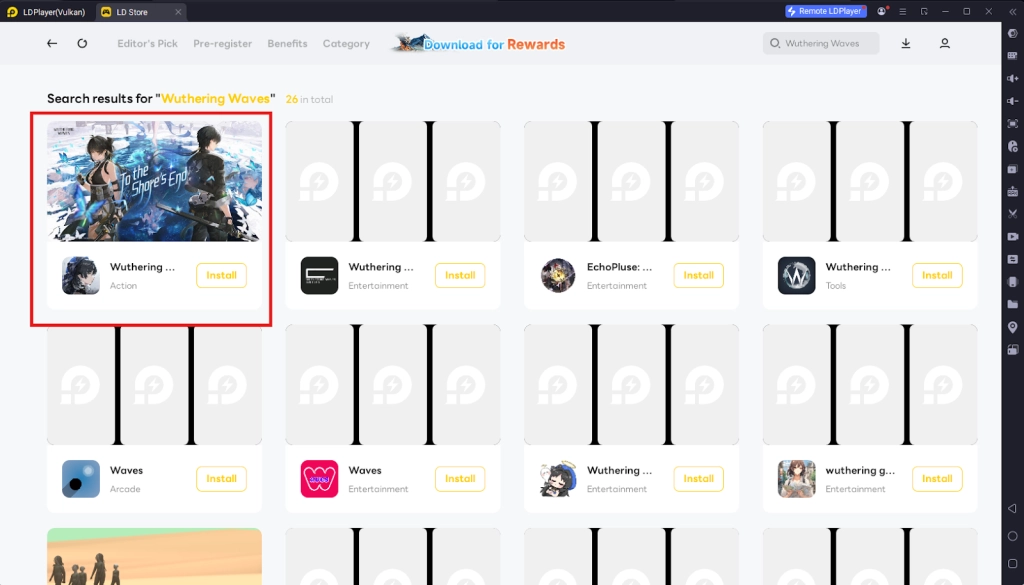Refresh the LD Store page
1024x585 pixels.
pos(82,44)
